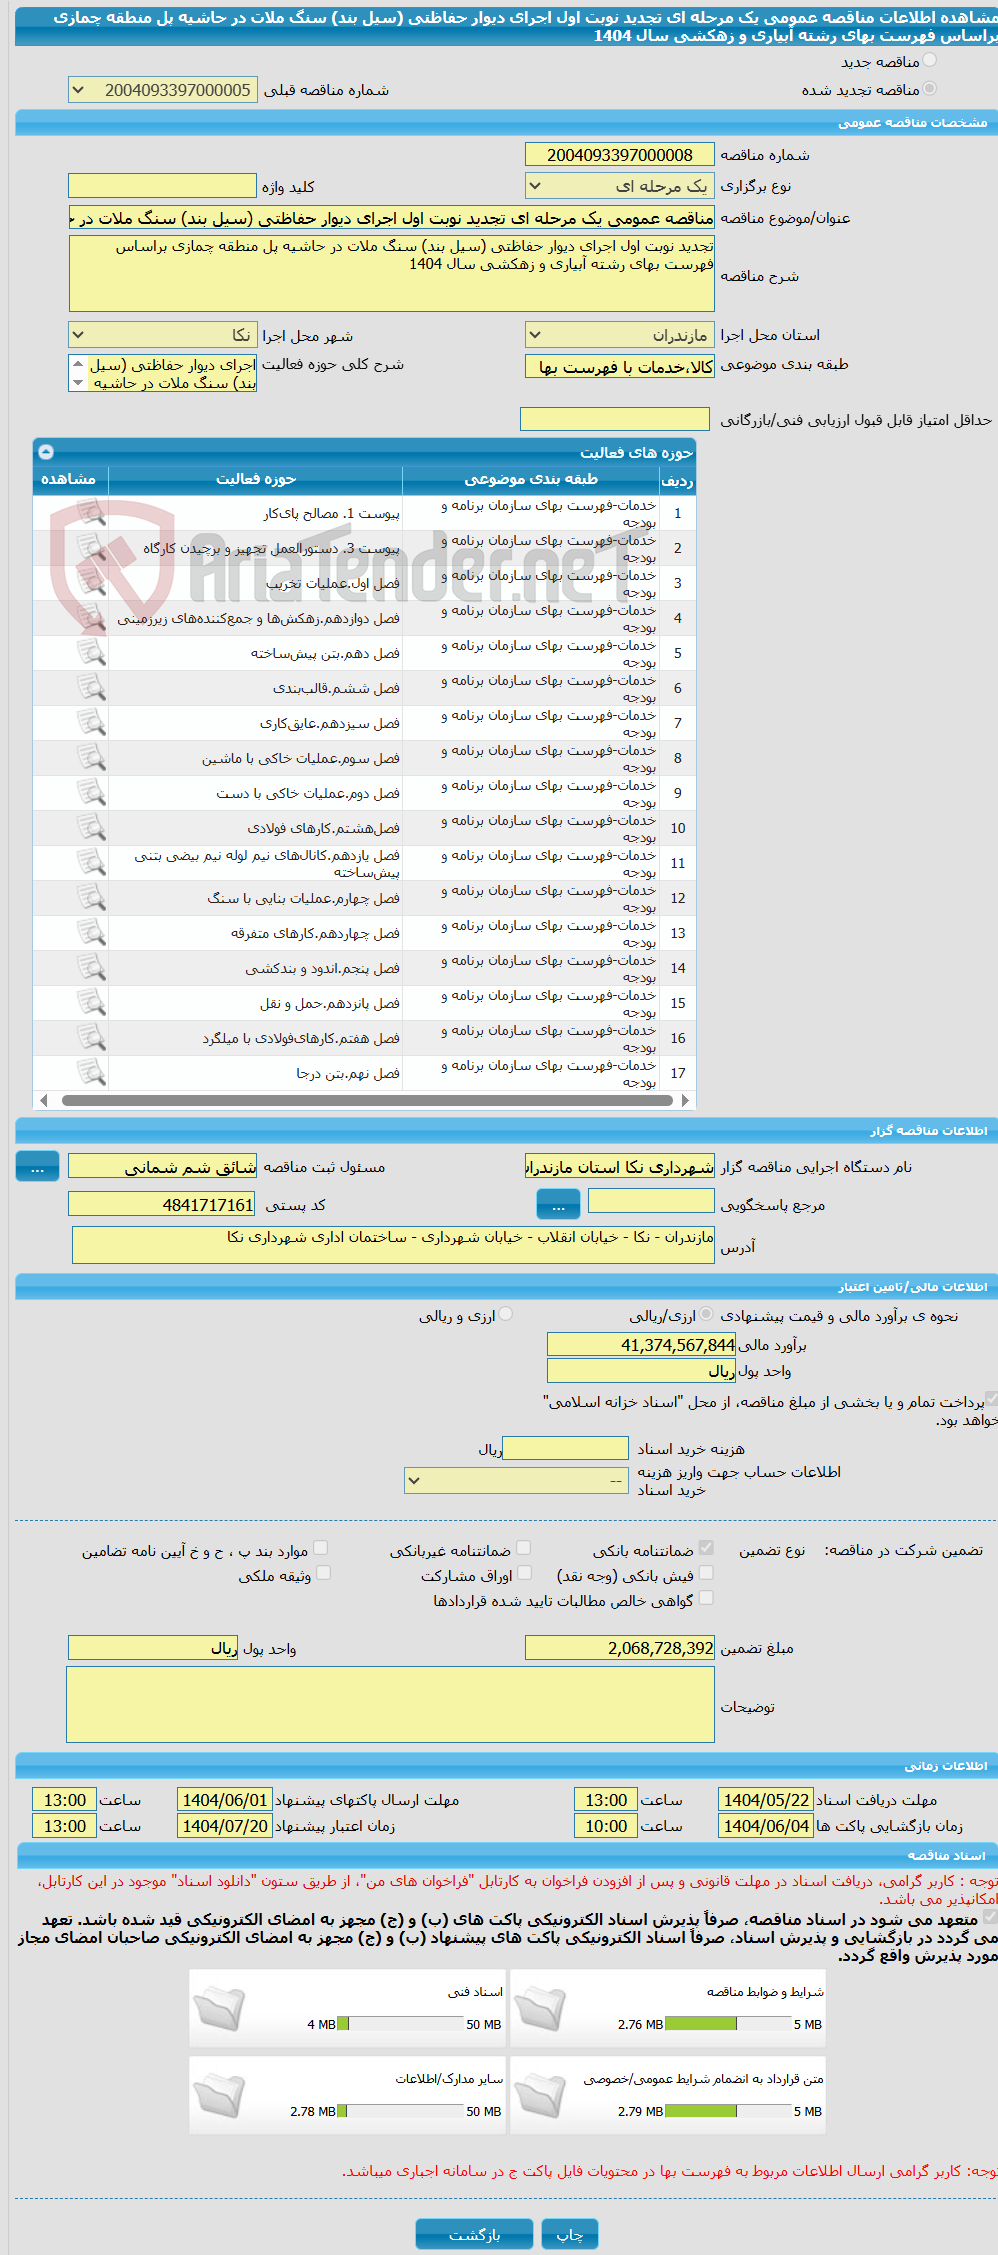Open view icon for row 14 اندود و بندکشی
Viewport: 998px width, 2255px height.
(91, 968)
